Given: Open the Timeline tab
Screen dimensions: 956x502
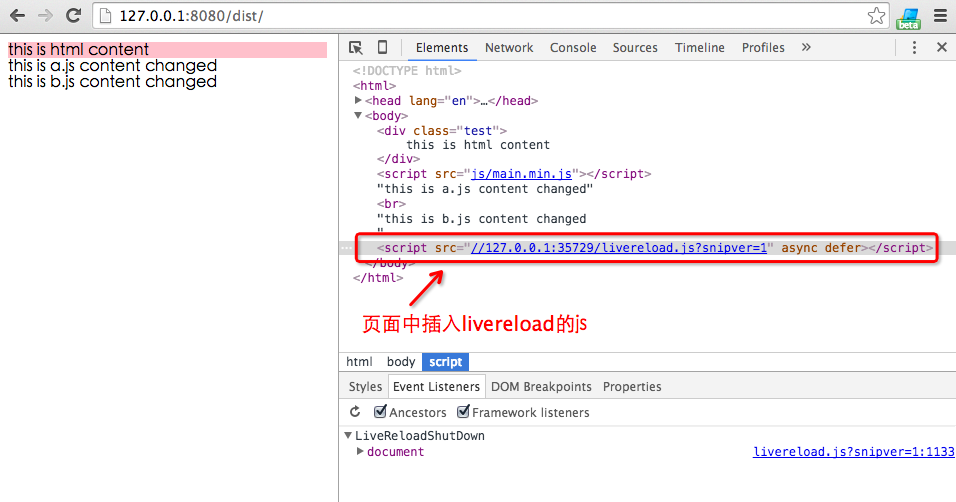Looking at the screenshot, I should [700, 48].
